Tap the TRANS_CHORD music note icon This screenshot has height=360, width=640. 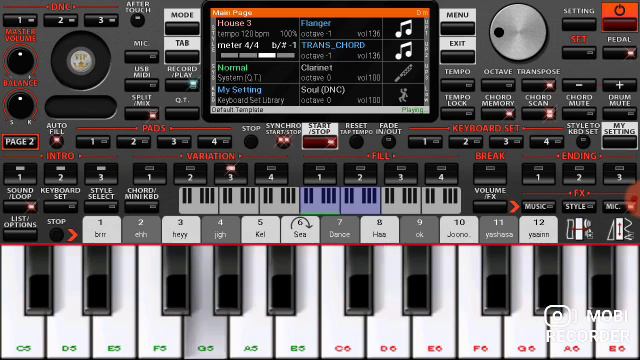(403, 51)
